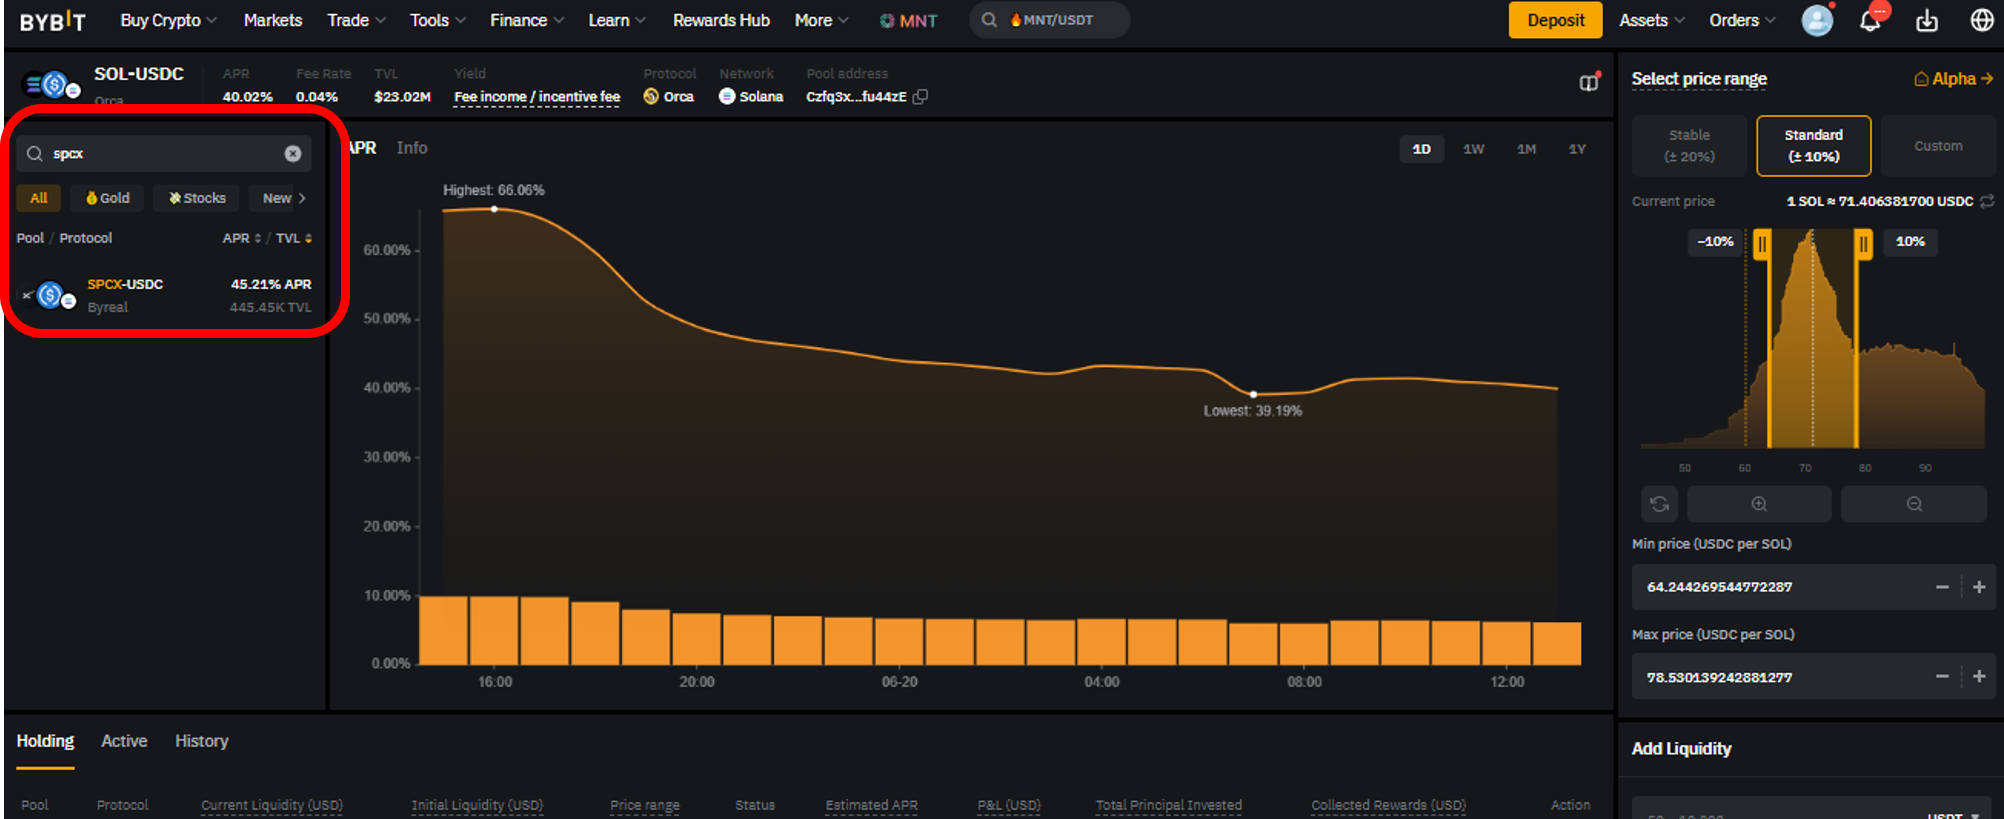Increase the min price value
The image size is (2004, 819).
tap(1979, 587)
